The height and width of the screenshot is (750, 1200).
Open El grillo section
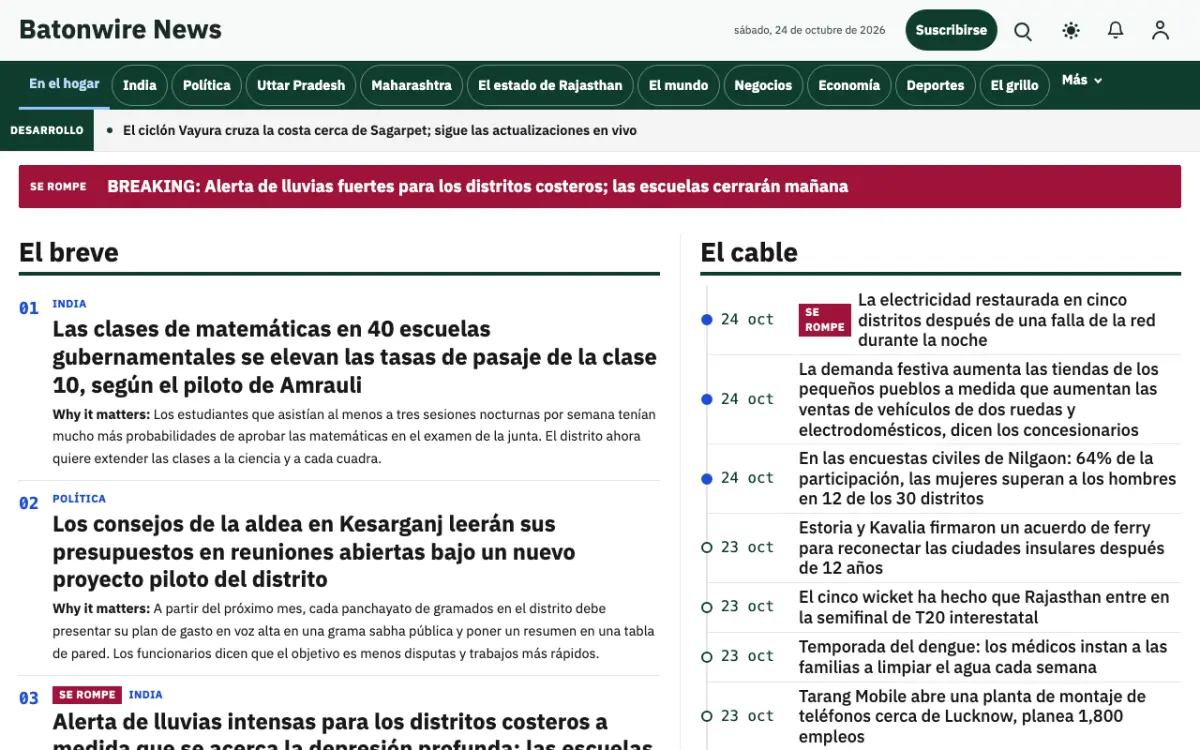1014,85
